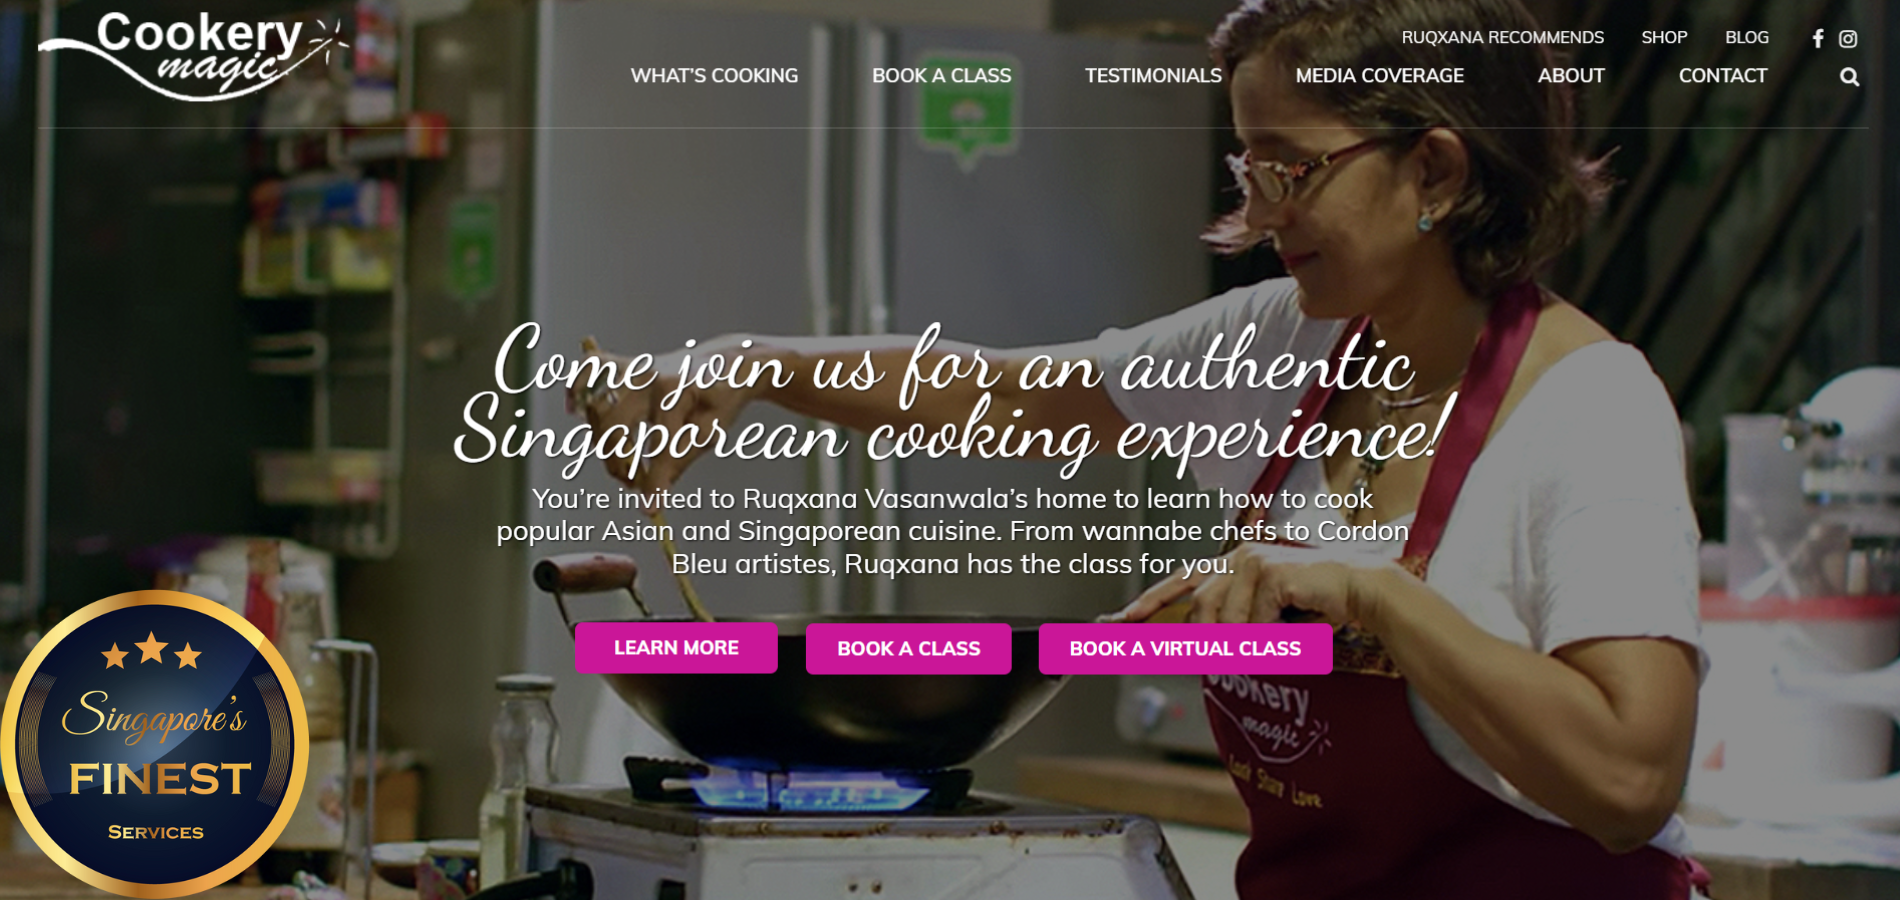This screenshot has height=900, width=1900.
Task: Click the search magnifier icon
Action: 1849,77
